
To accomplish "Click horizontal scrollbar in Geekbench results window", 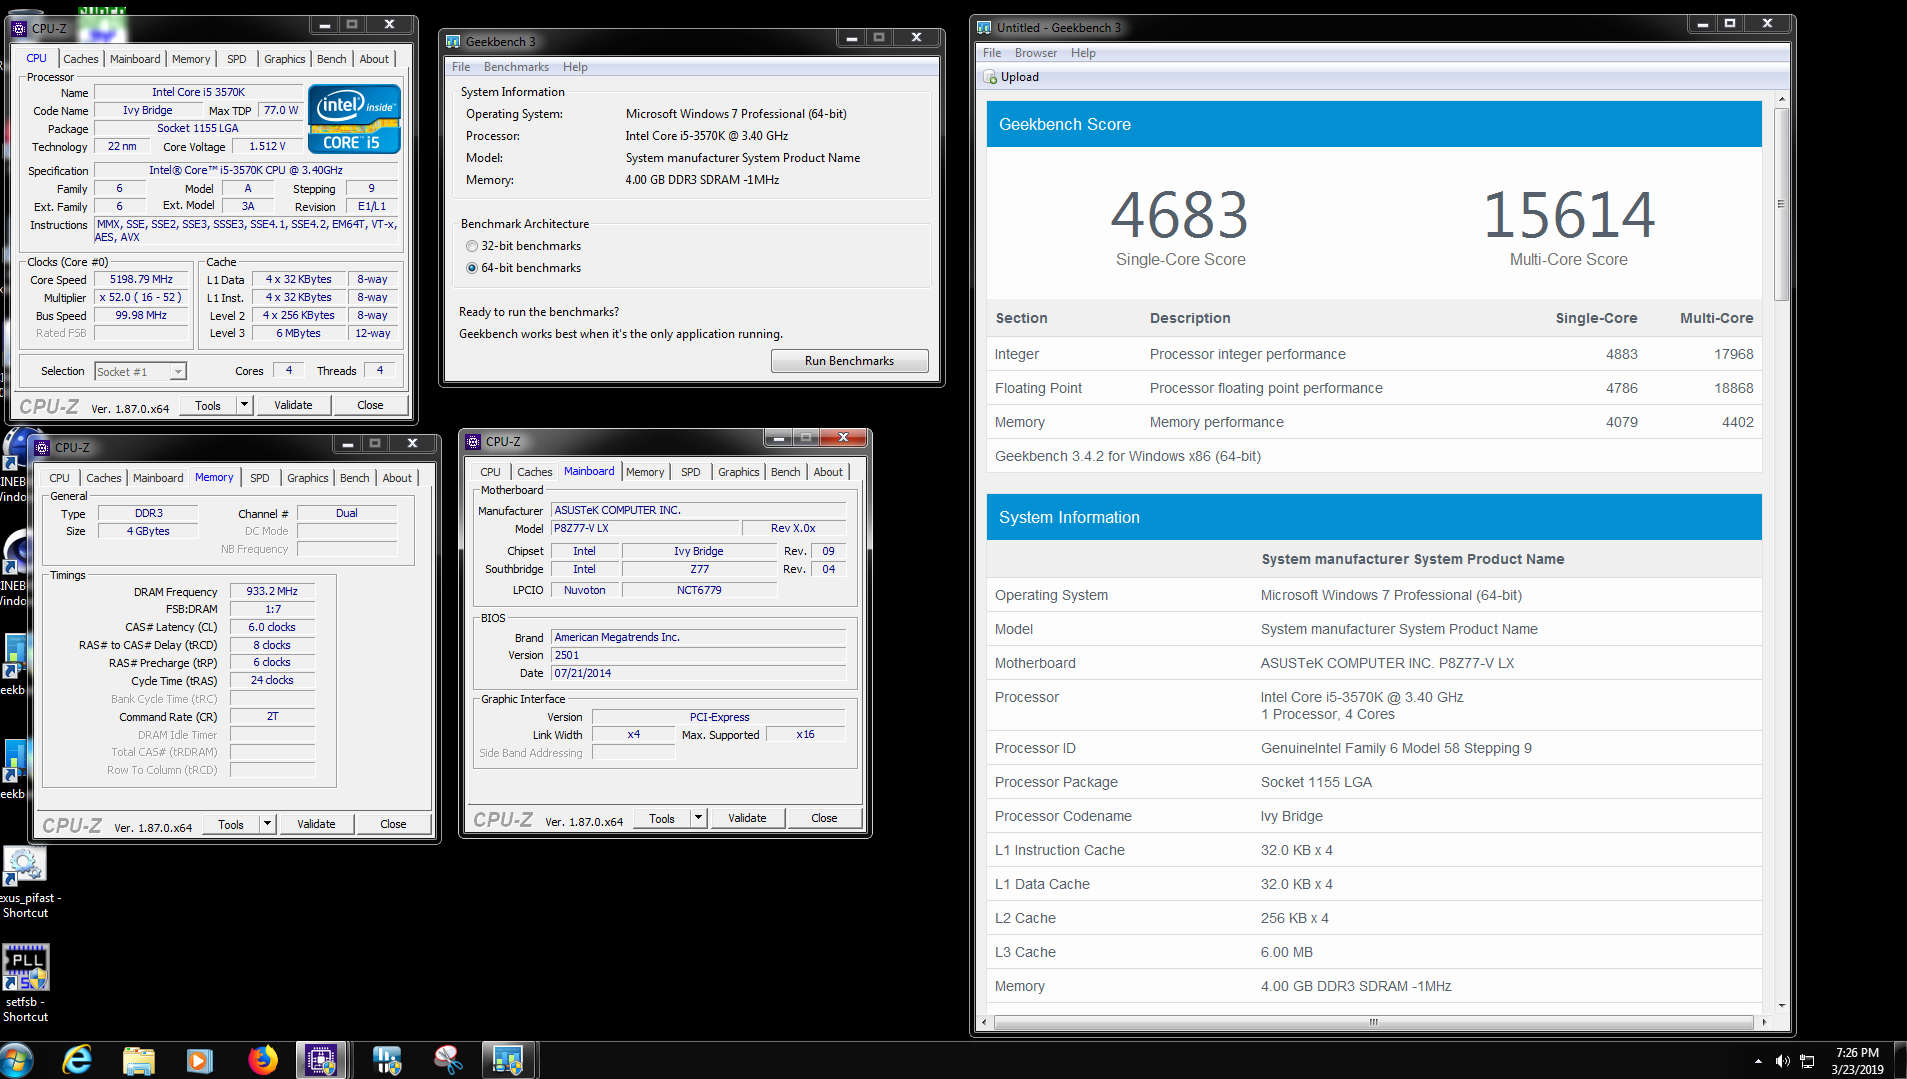I will pos(1373,1022).
